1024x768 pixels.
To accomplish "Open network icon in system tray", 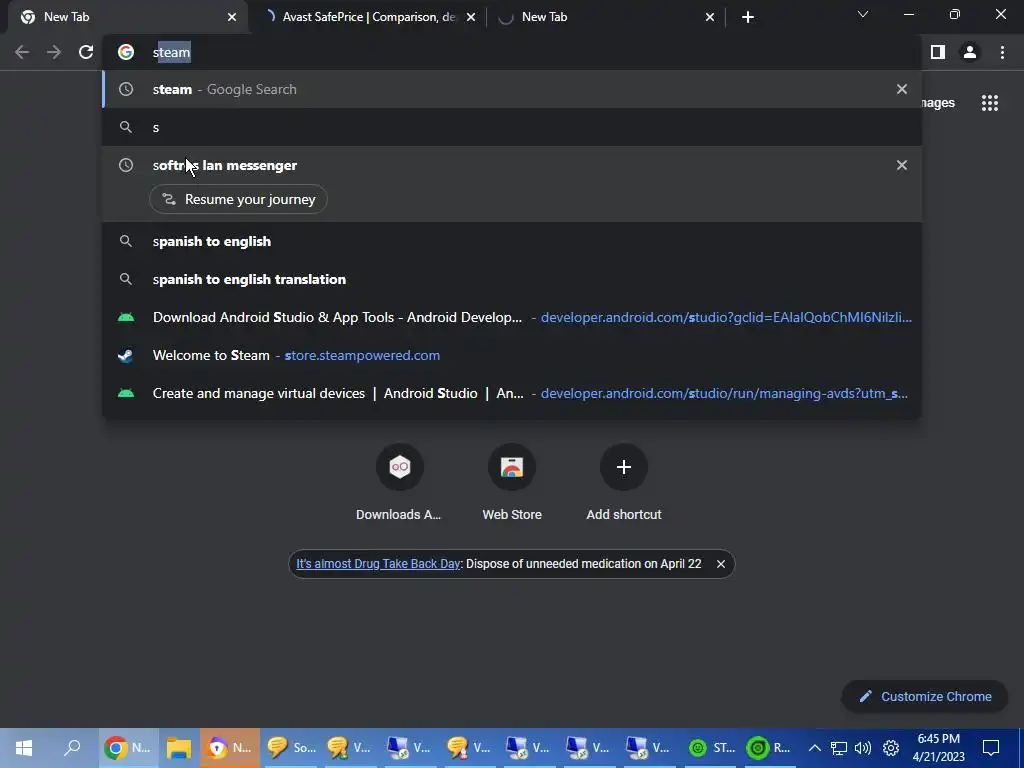I will (839, 748).
